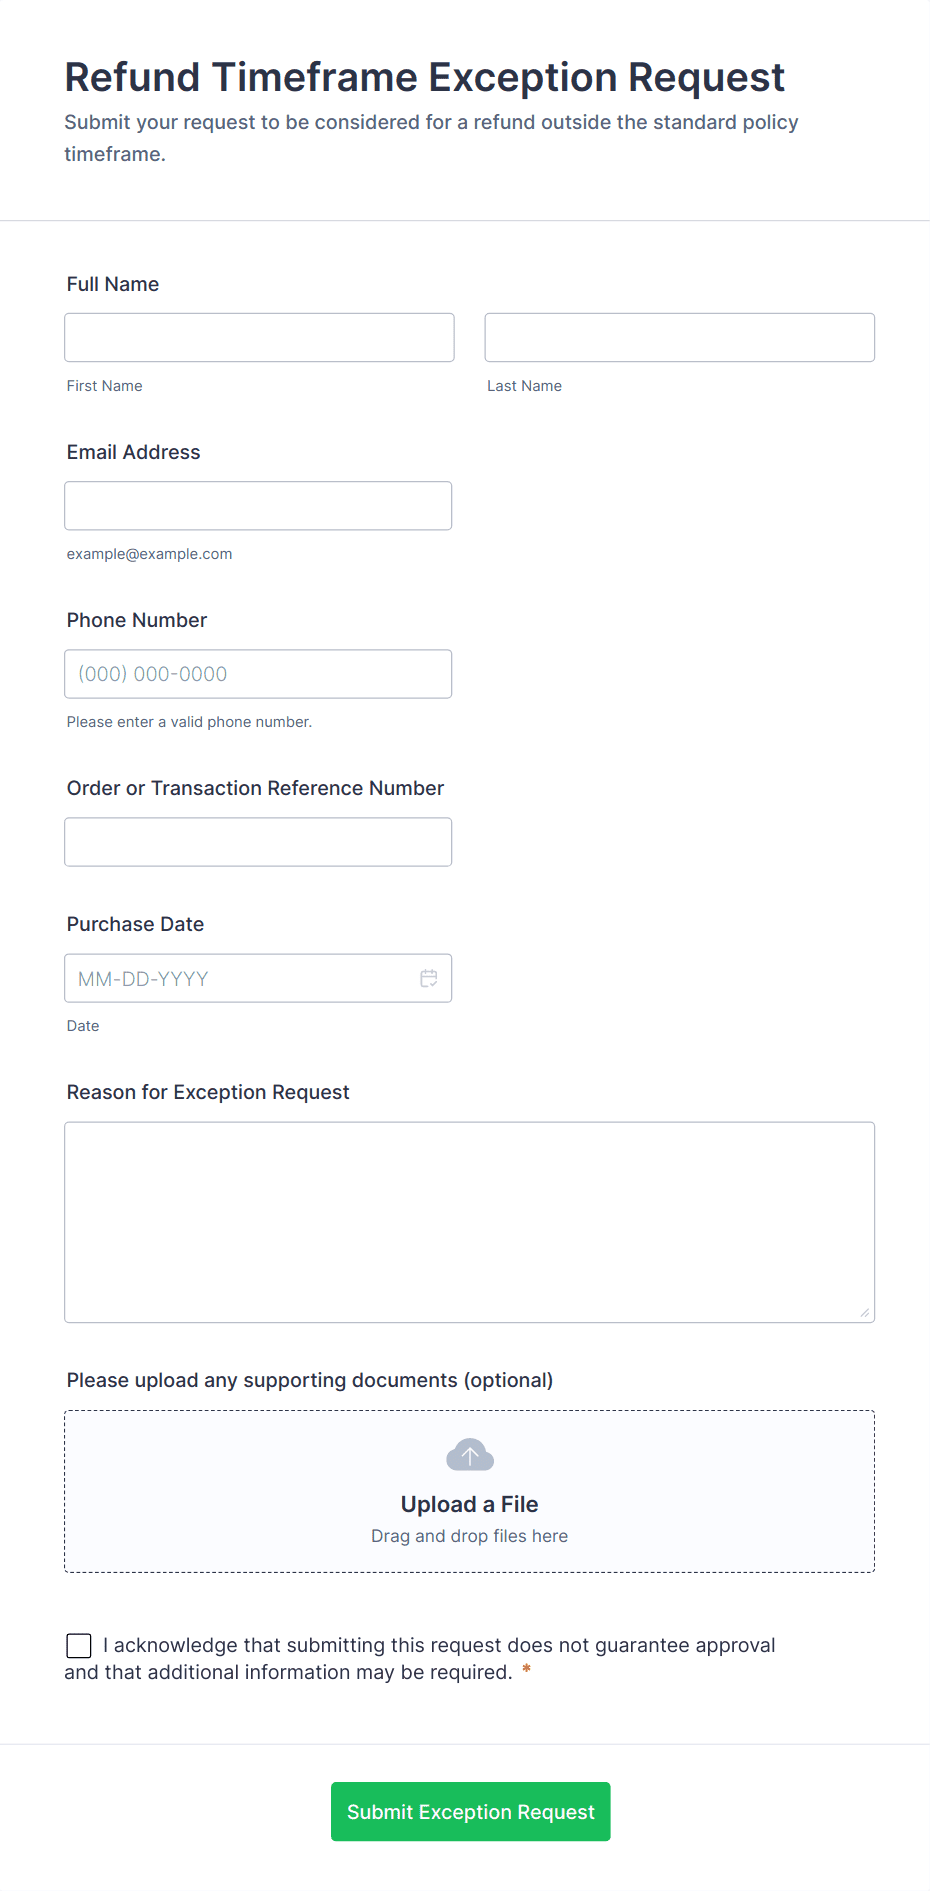Check the acknowledgment checkbox

coord(79,1646)
